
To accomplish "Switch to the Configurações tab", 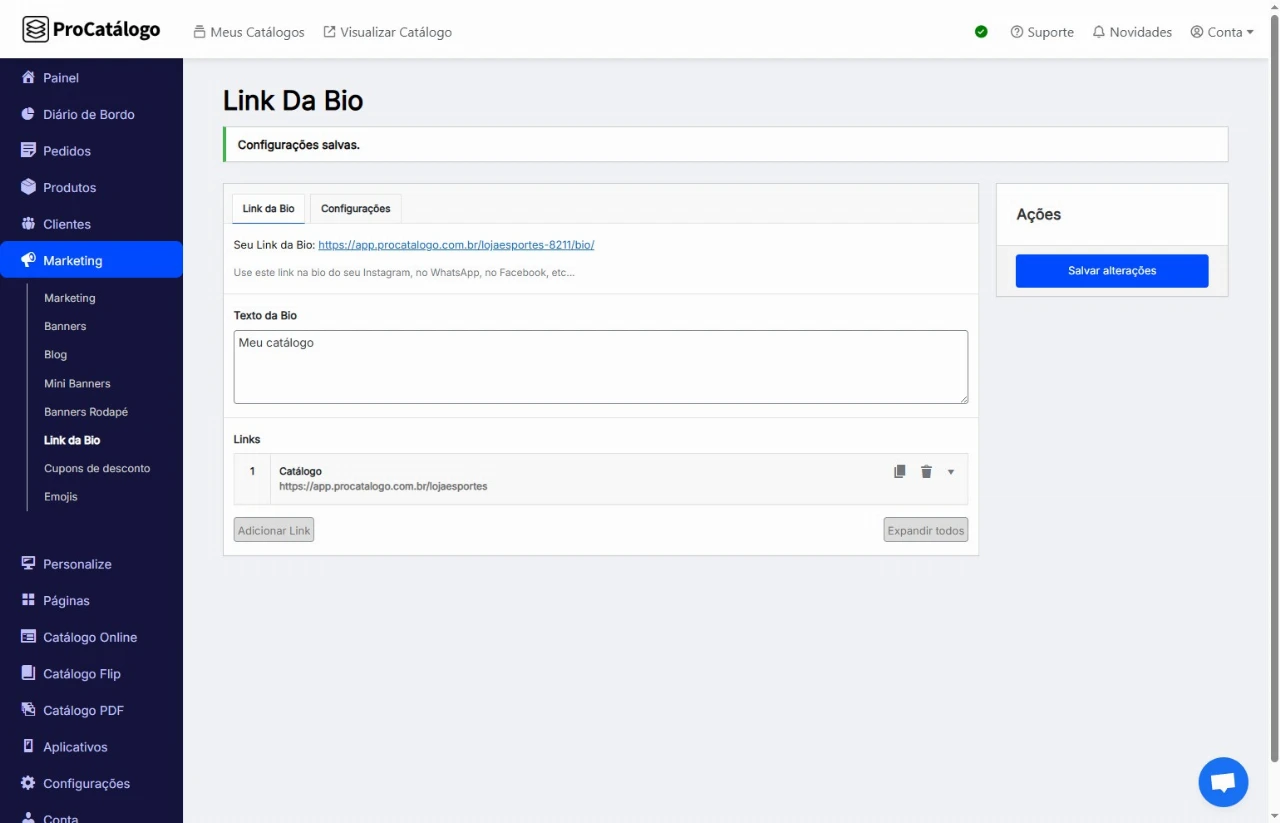I will click(355, 209).
